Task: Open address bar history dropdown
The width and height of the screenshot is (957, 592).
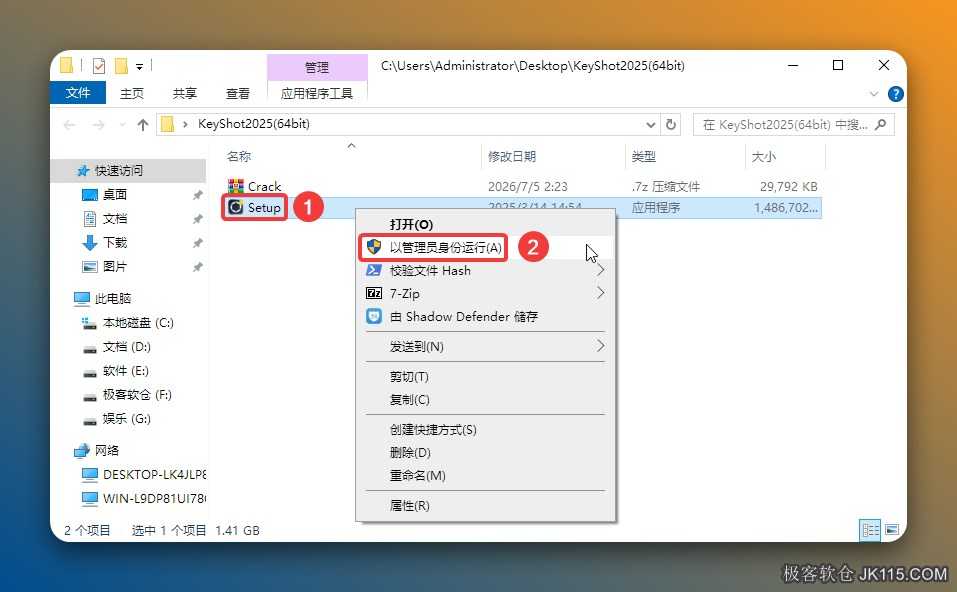Action: 651,125
